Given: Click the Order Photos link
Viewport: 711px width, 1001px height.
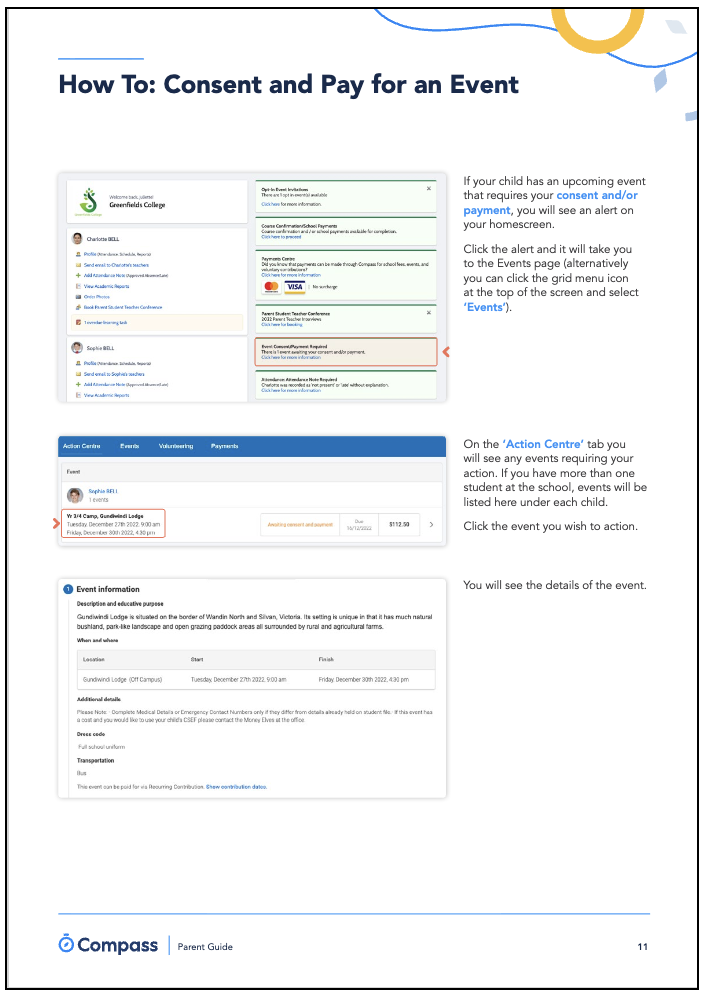Looking at the screenshot, I should [x=97, y=297].
